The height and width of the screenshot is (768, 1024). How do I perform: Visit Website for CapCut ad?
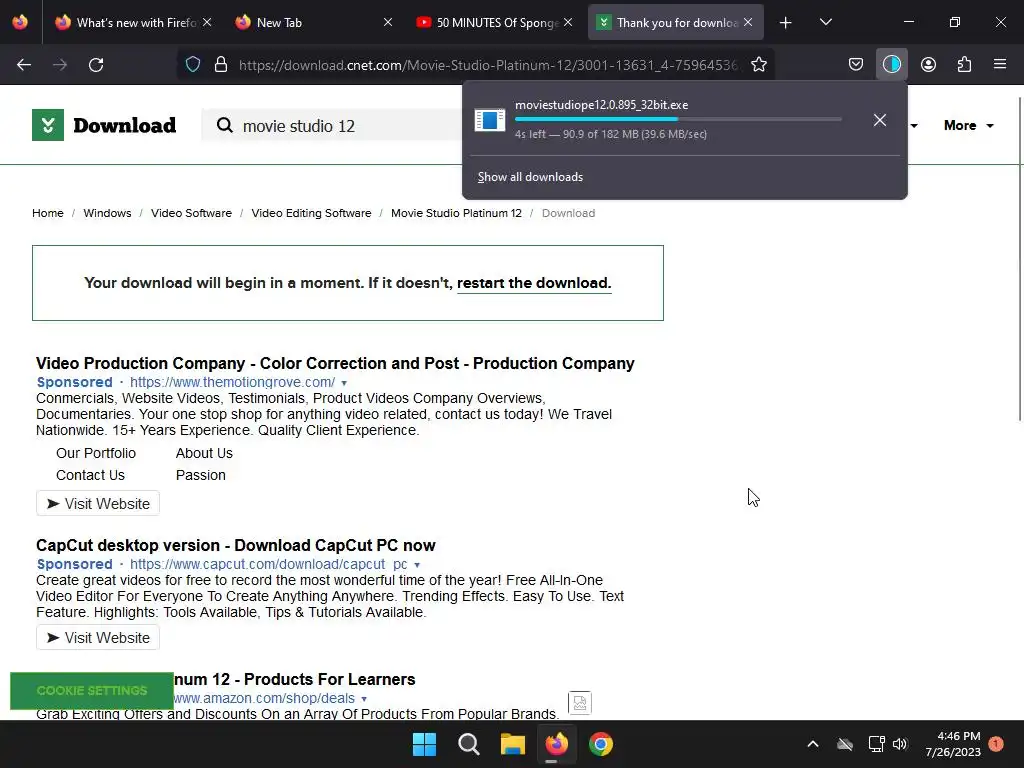tap(98, 637)
